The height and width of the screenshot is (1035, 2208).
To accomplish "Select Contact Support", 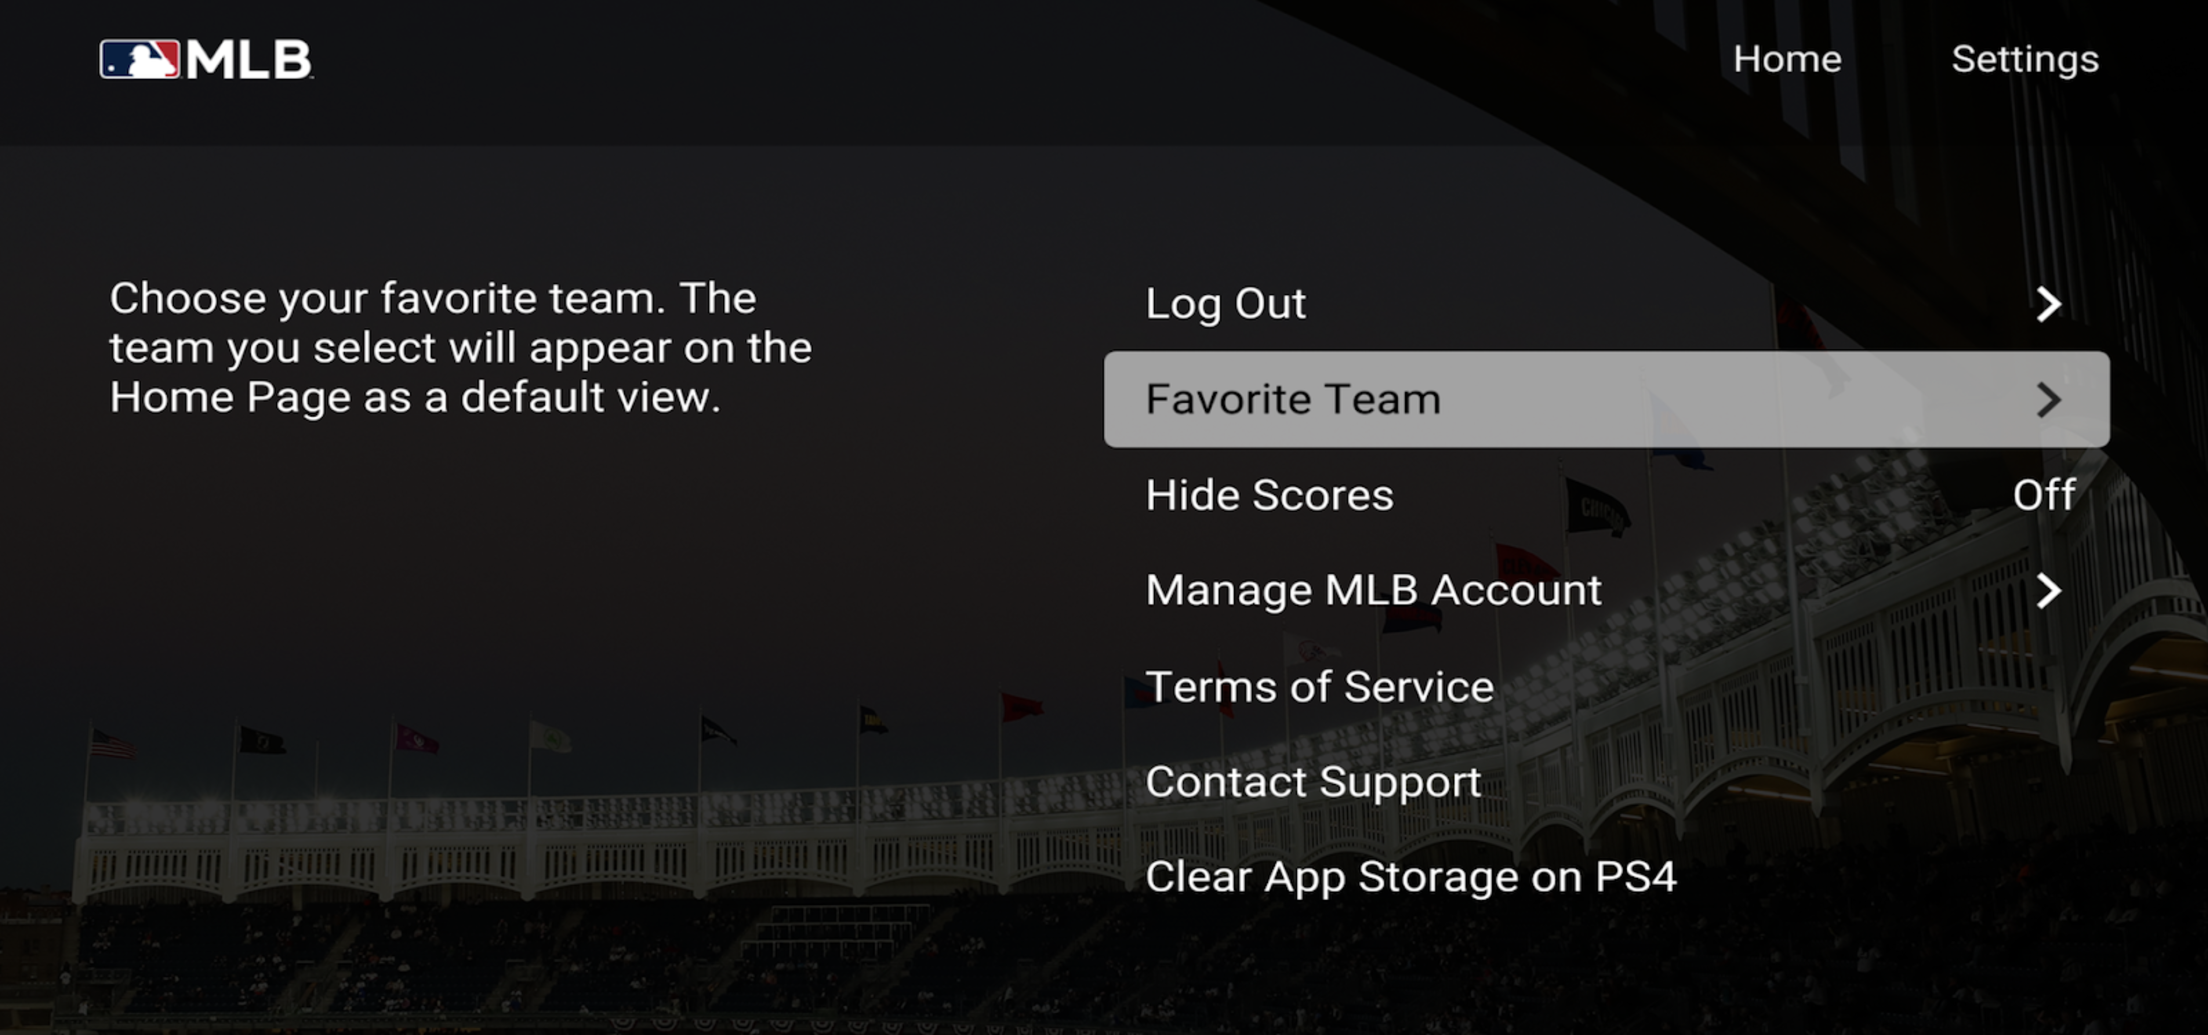I will (1313, 782).
